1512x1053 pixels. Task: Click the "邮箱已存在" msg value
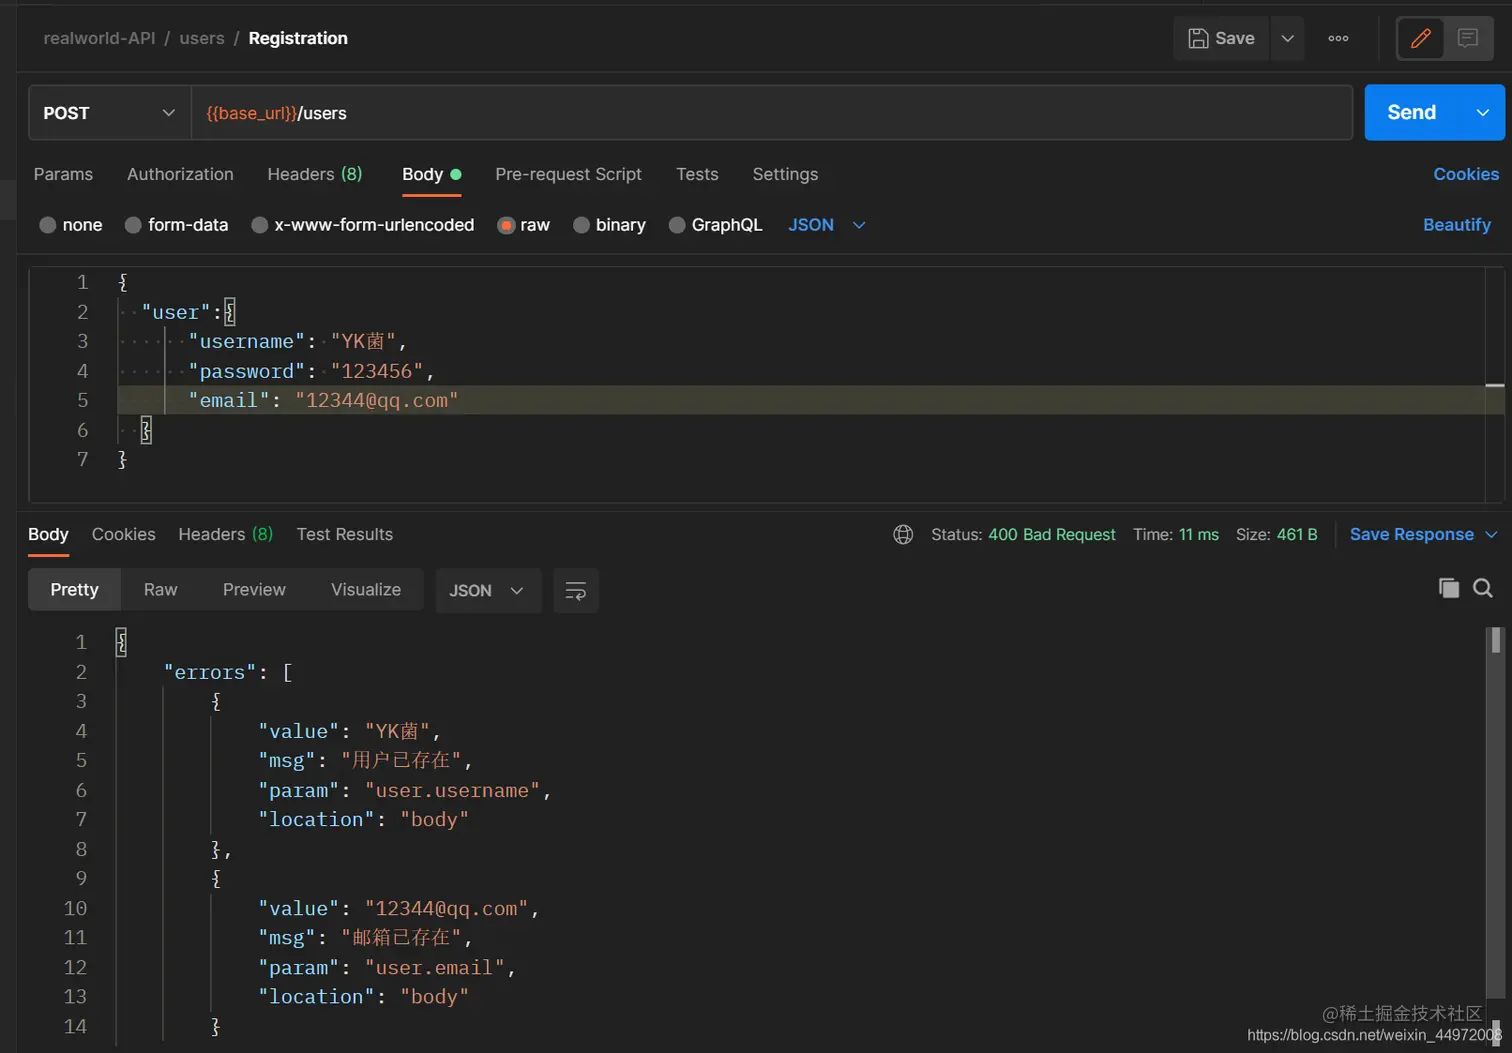point(401,938)
